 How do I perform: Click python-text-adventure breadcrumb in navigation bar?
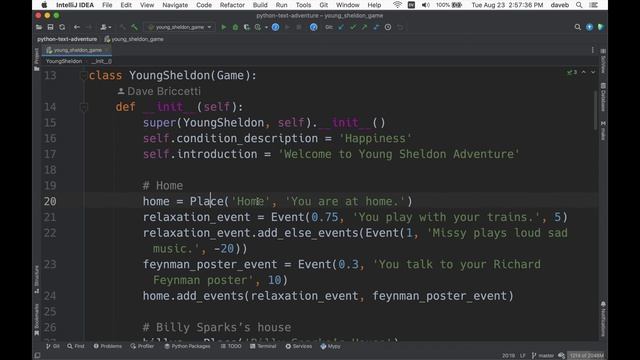coord(67,39)
